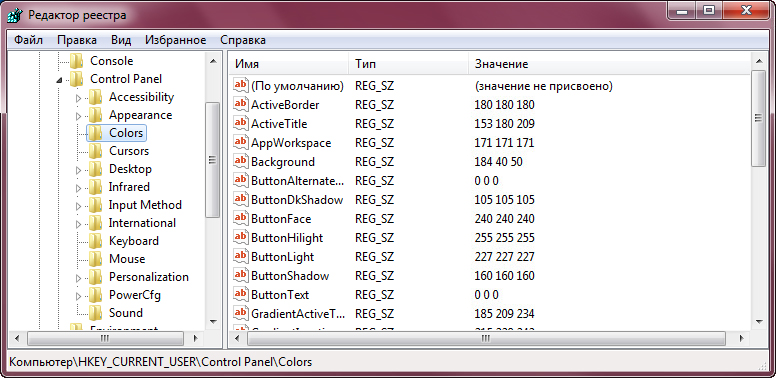Click the string icon of (По умолчанию)

(x=241, y=86)
